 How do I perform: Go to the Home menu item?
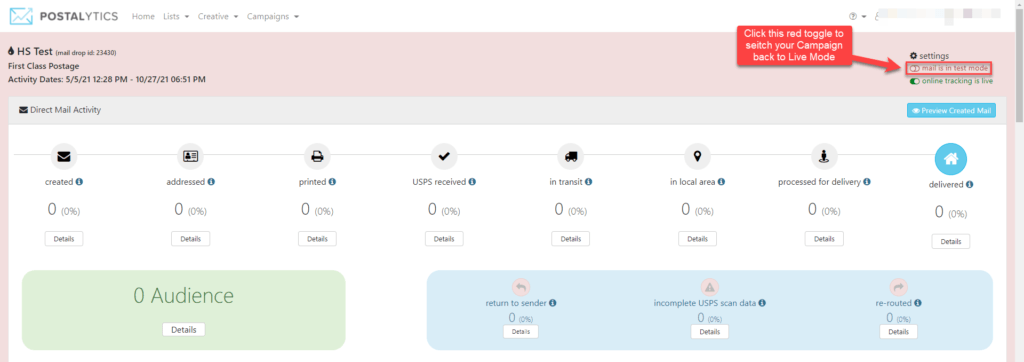point(143,16)
